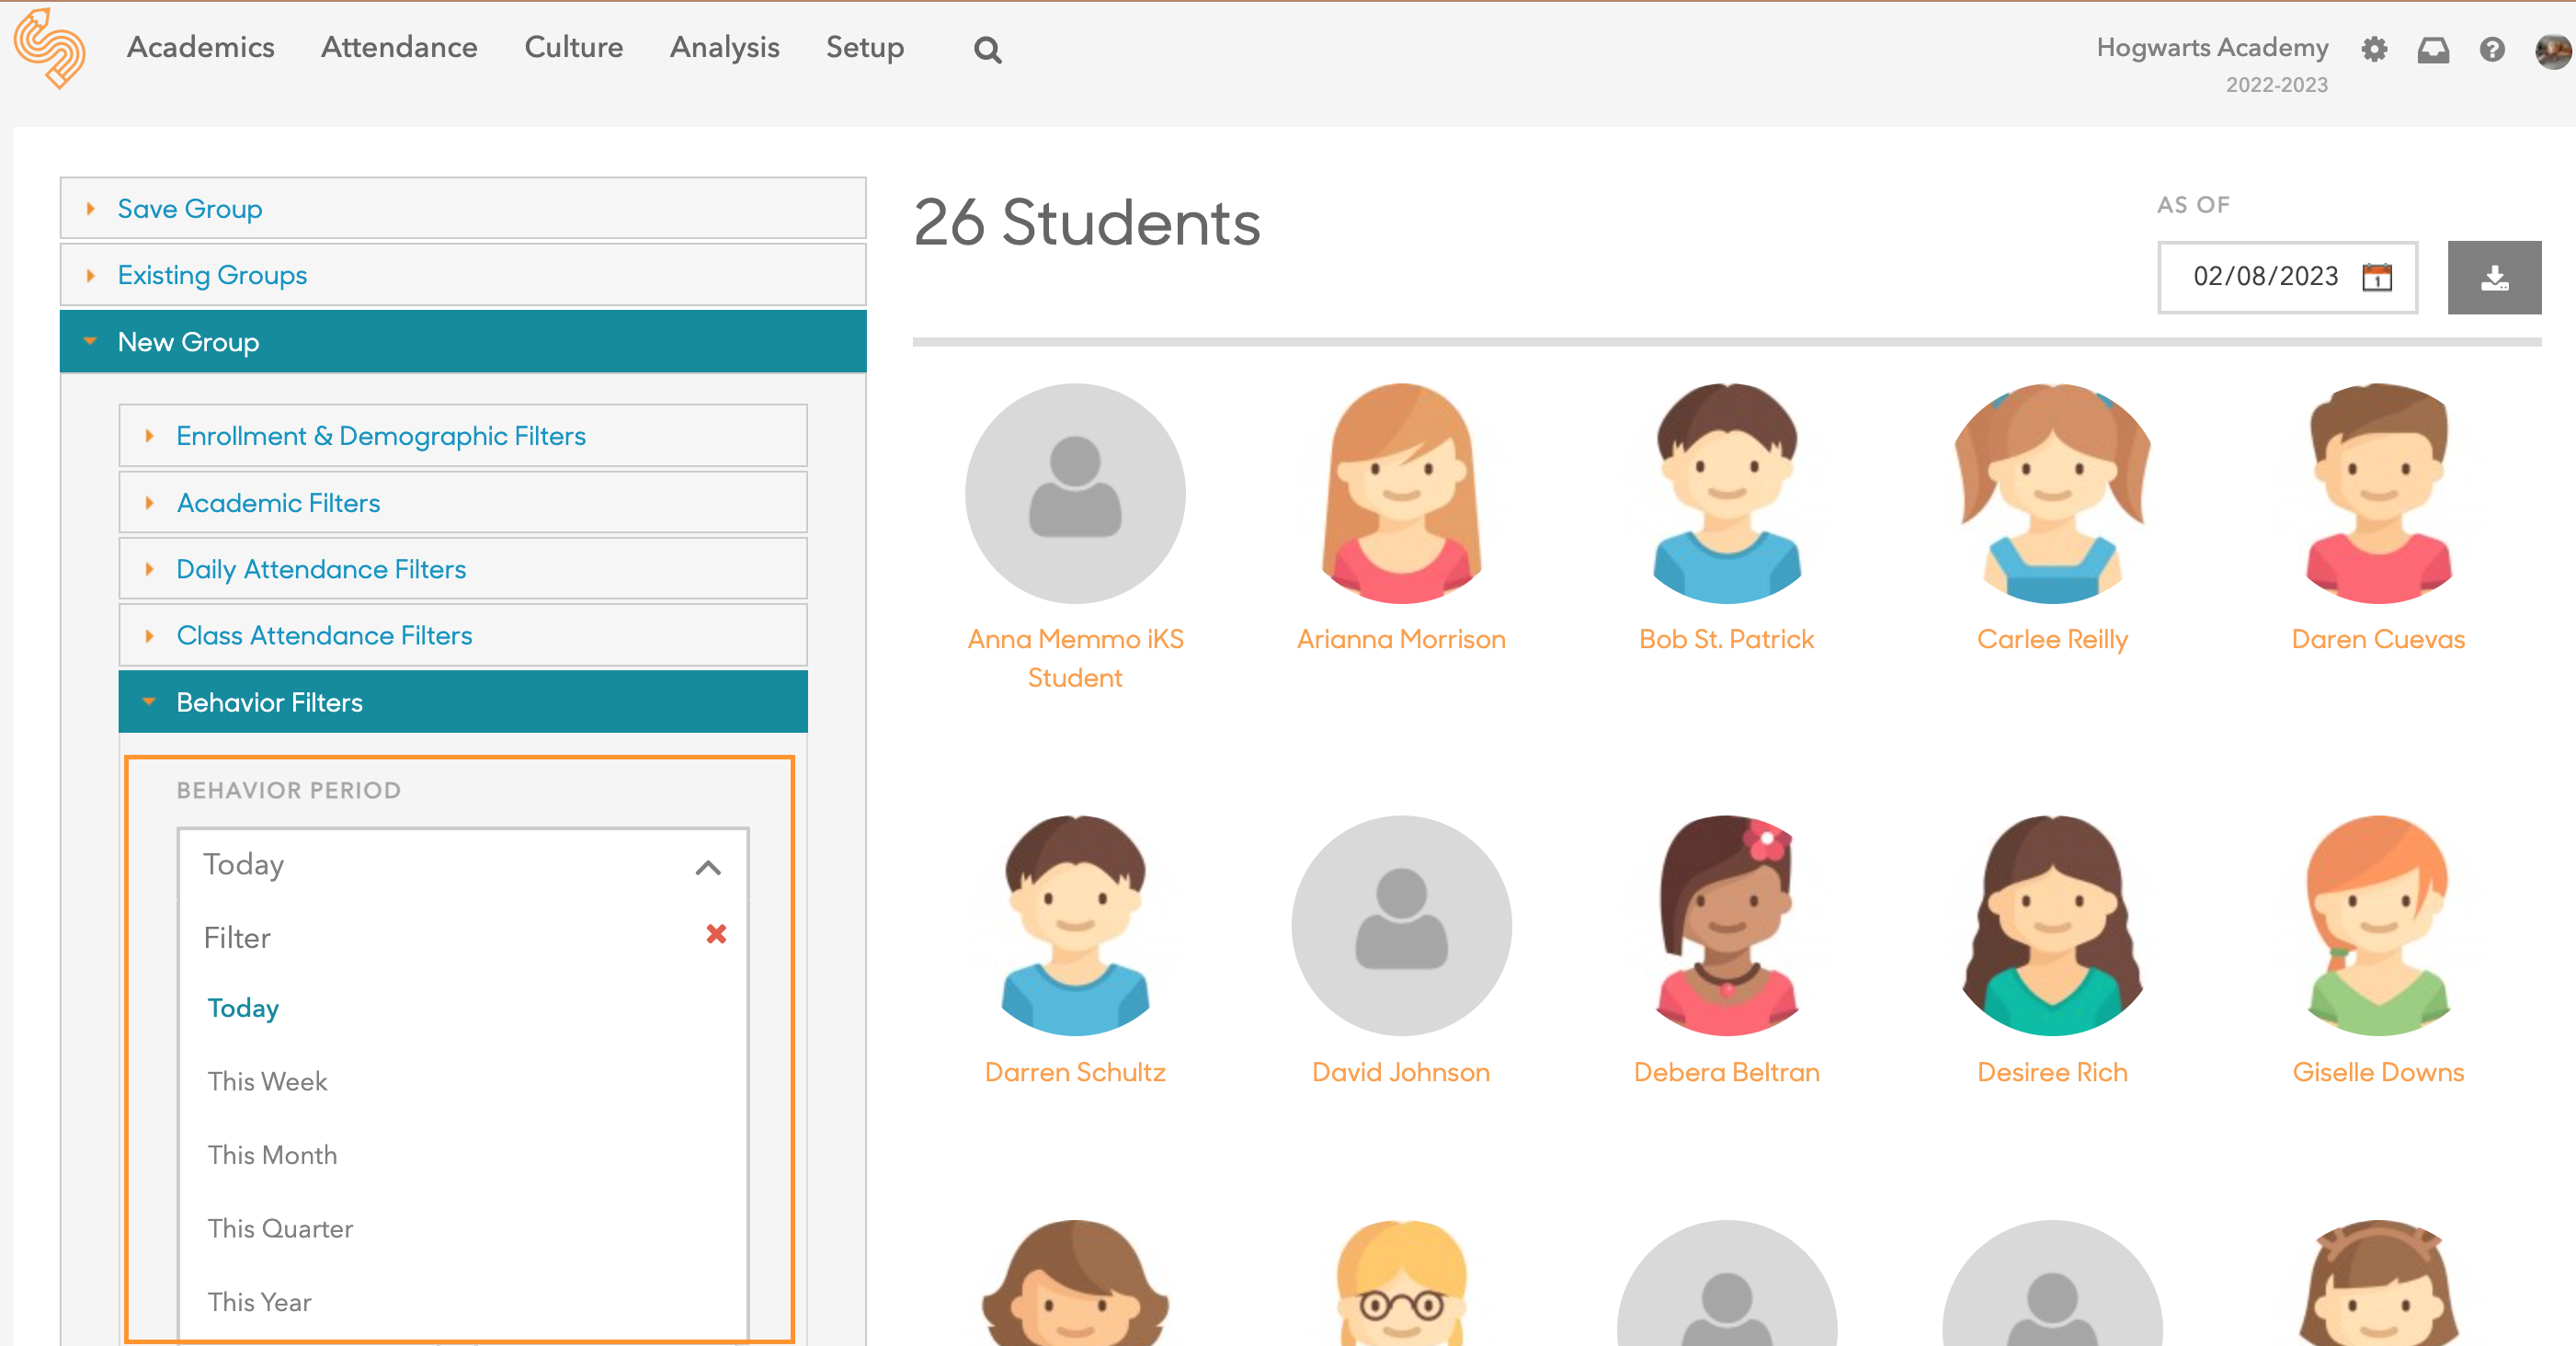The height and width of the screenshot is (1346, 2576).
Task: Open Bob St. Patrick name link
Action: (1726, 639)
